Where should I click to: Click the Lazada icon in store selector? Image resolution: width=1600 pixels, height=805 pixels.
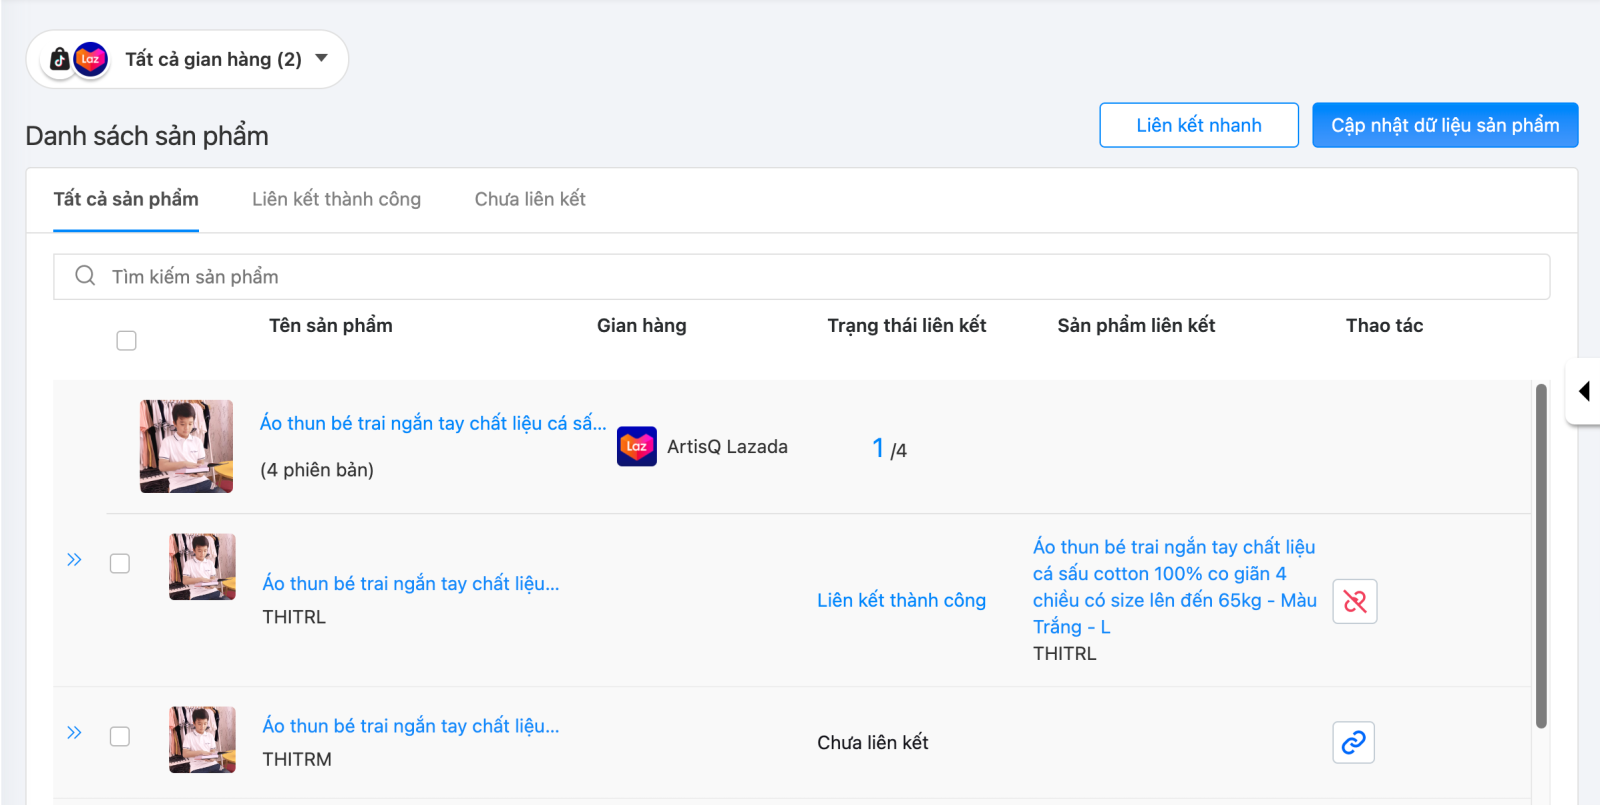pos(91,59)
